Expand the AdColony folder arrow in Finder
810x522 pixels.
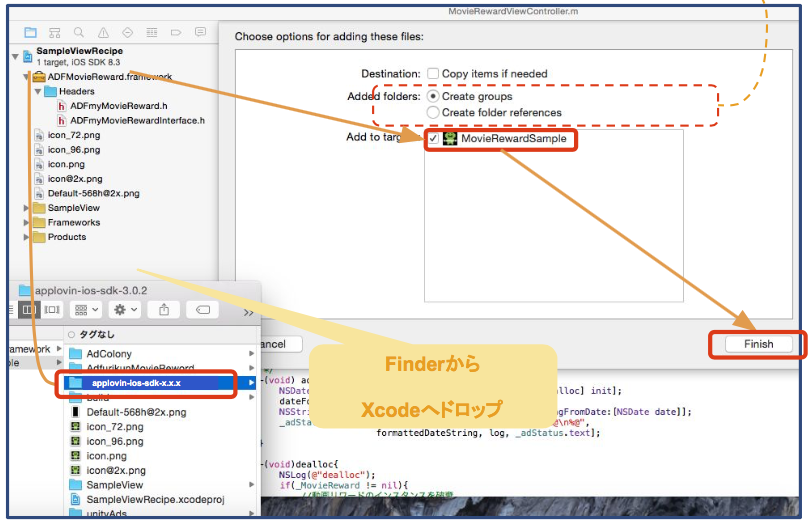(x=252, y=354)
